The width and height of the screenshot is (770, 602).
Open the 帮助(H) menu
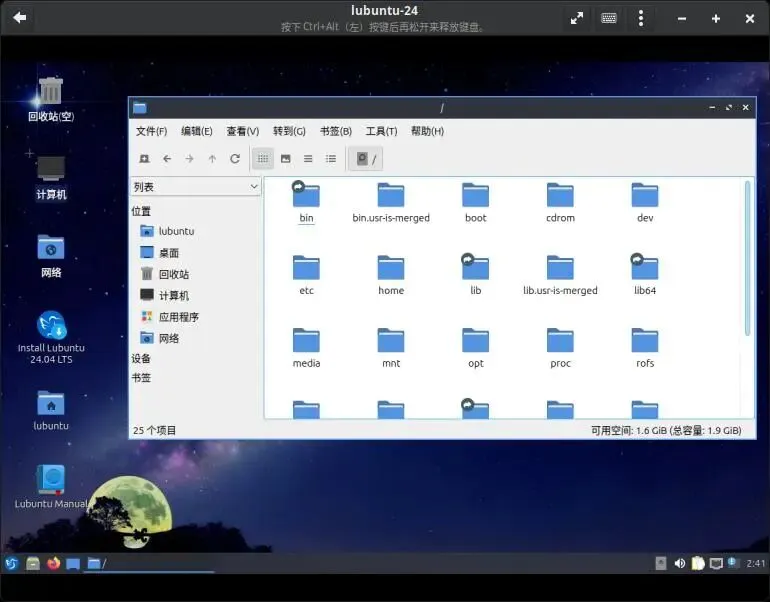(x=427, y=131)
